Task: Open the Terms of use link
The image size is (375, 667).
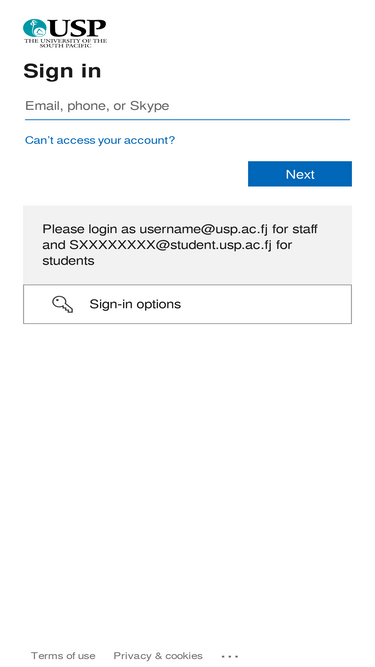Action: click(x=63, y=656)
